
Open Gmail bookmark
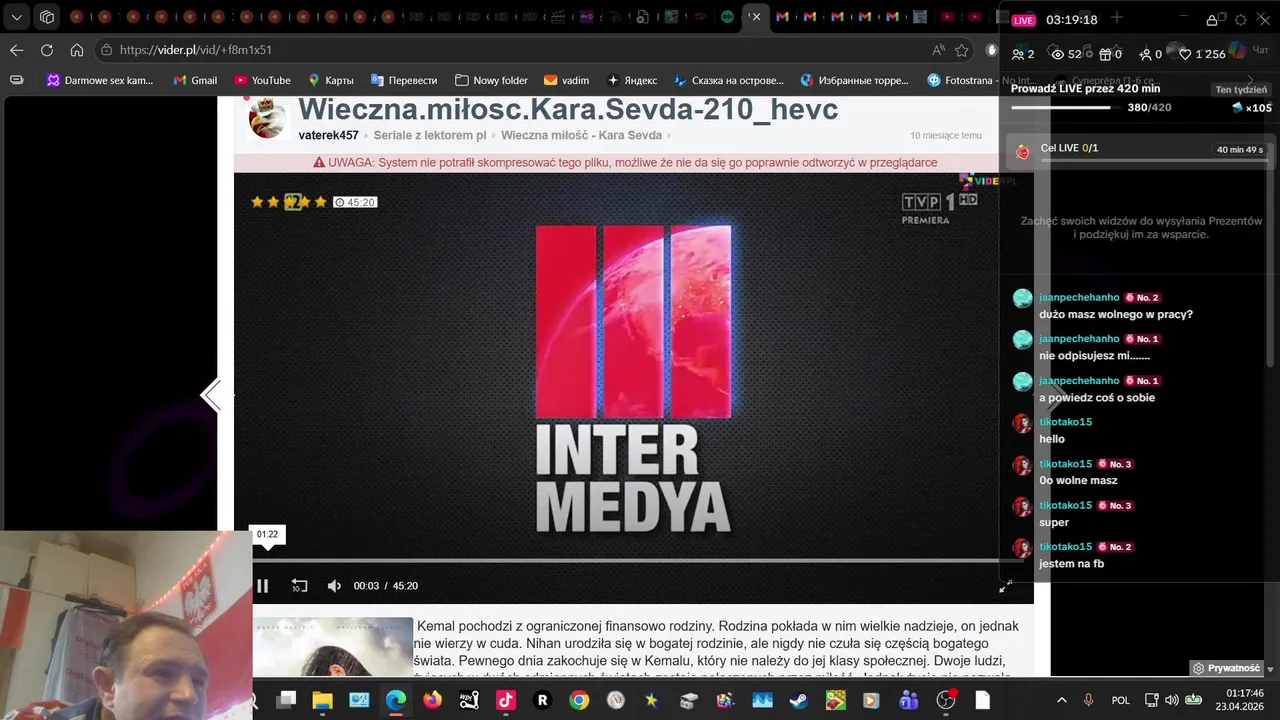[195, 80]
